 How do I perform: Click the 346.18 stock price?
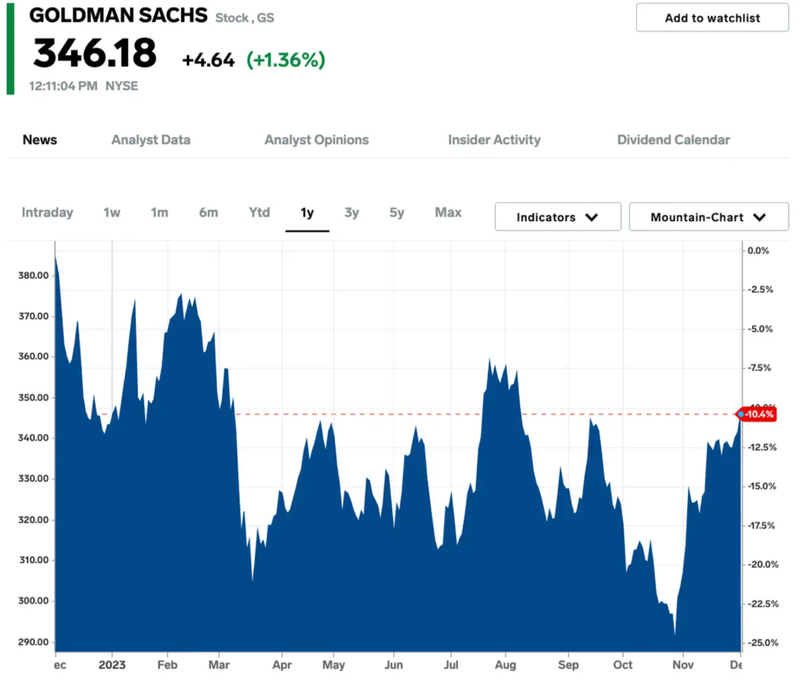tap(95, 53)
